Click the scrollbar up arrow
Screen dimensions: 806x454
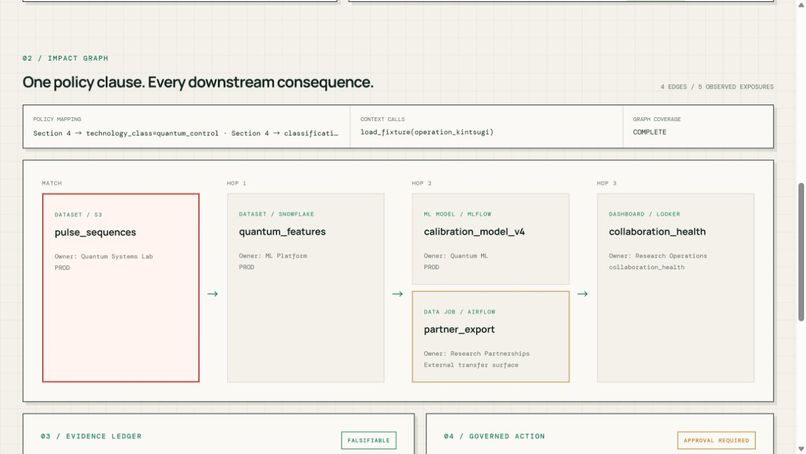click(x=801, y=5)
